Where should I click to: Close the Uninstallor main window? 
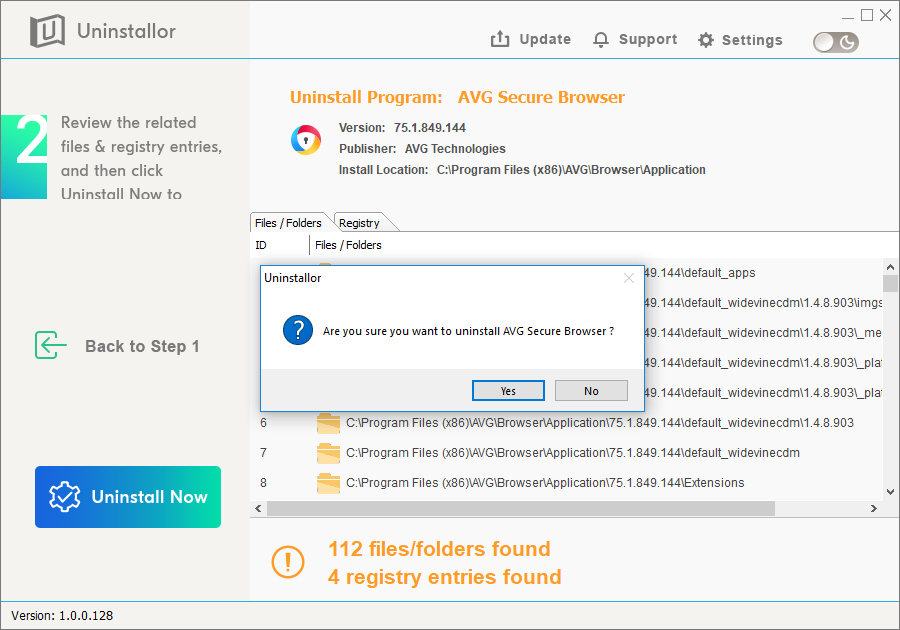886,15
